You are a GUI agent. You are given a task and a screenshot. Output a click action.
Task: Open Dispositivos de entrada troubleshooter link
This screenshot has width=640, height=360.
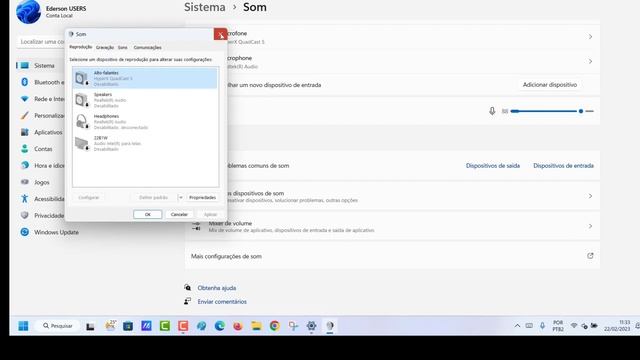[x=563, y=166]
